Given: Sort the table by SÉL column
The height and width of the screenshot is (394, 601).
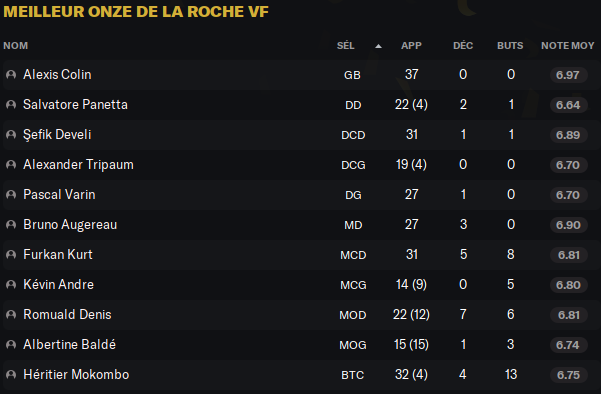Looking at the screenshot, I should click(345, 46).
